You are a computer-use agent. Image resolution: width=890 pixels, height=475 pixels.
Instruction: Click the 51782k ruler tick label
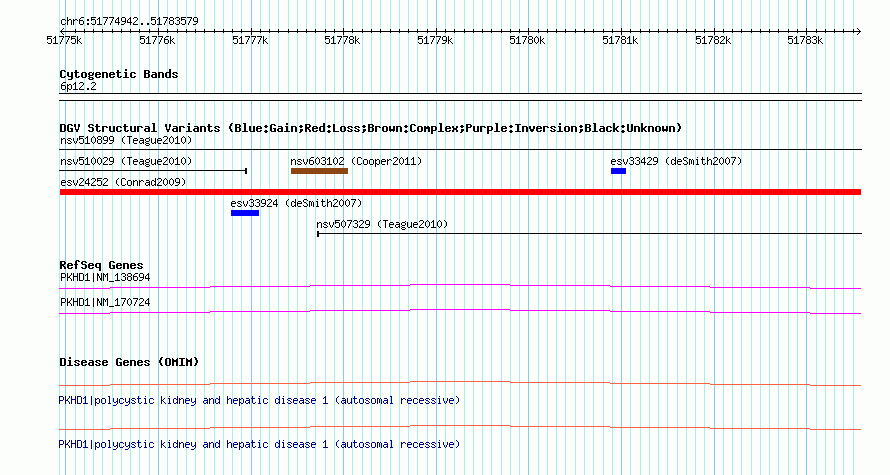pyautogui.click(x=713, y=40)
